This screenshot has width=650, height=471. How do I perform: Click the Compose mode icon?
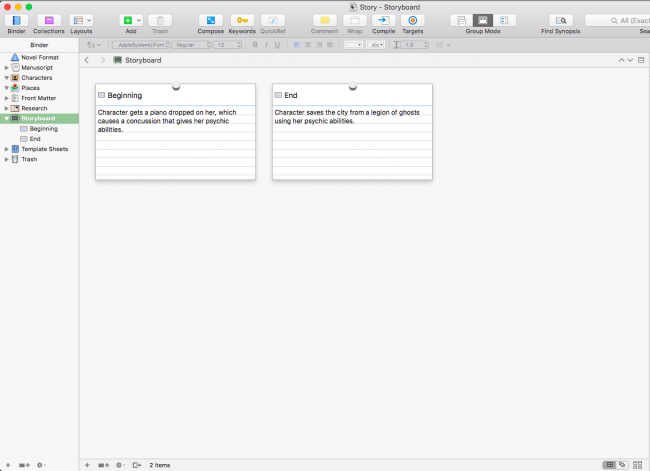pyautogui.click(x=211, y=20)
